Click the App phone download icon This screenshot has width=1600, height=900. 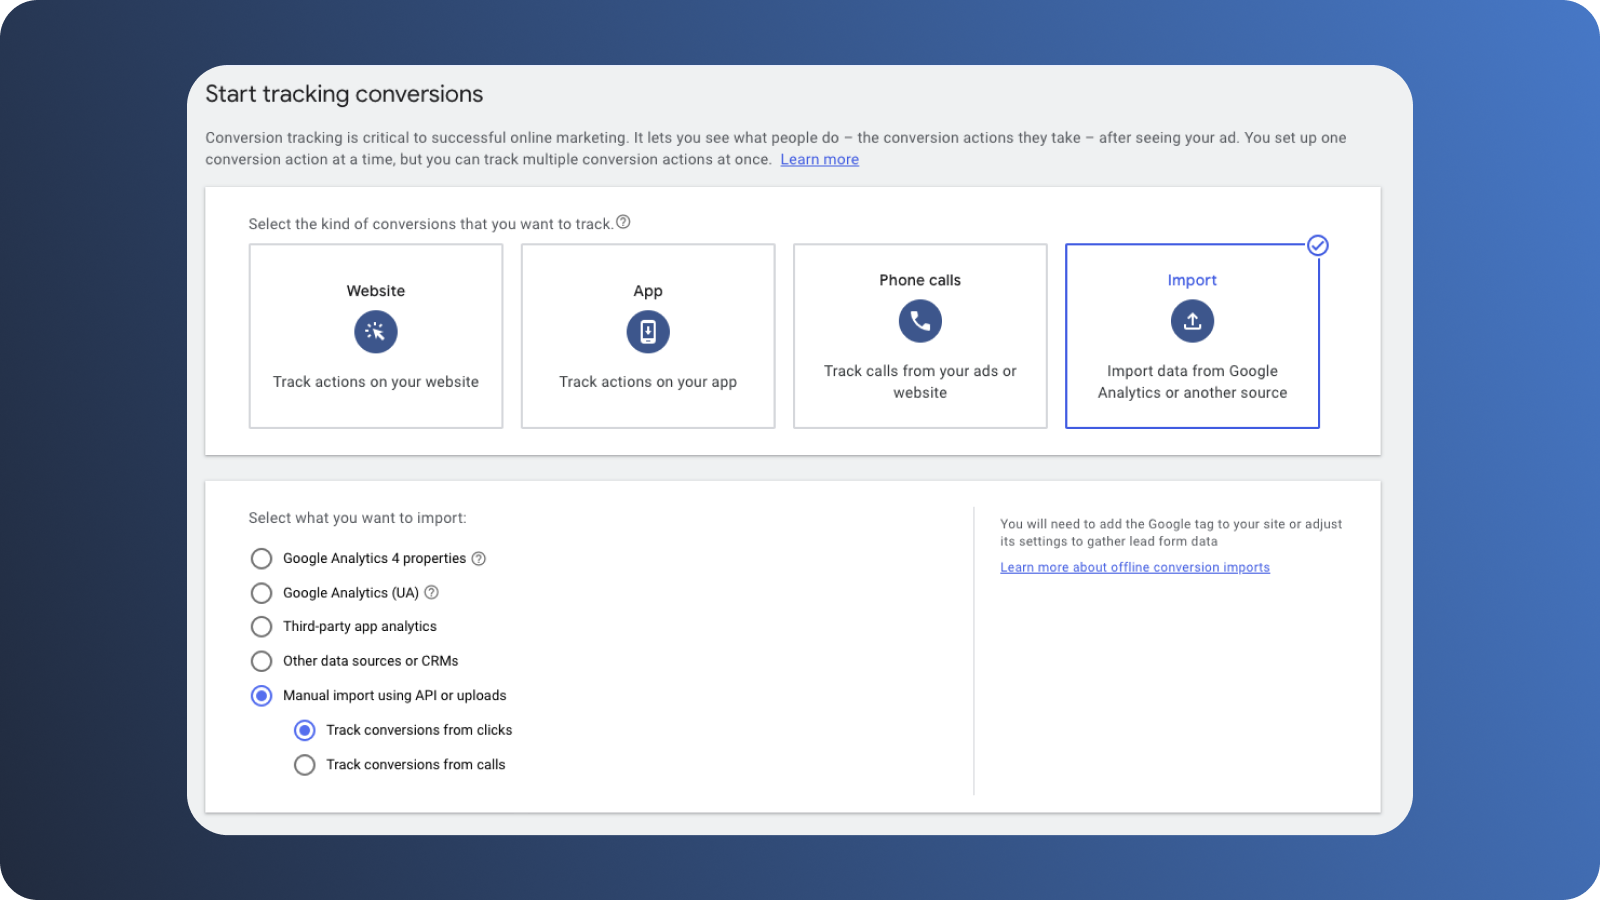coord(648,332)
